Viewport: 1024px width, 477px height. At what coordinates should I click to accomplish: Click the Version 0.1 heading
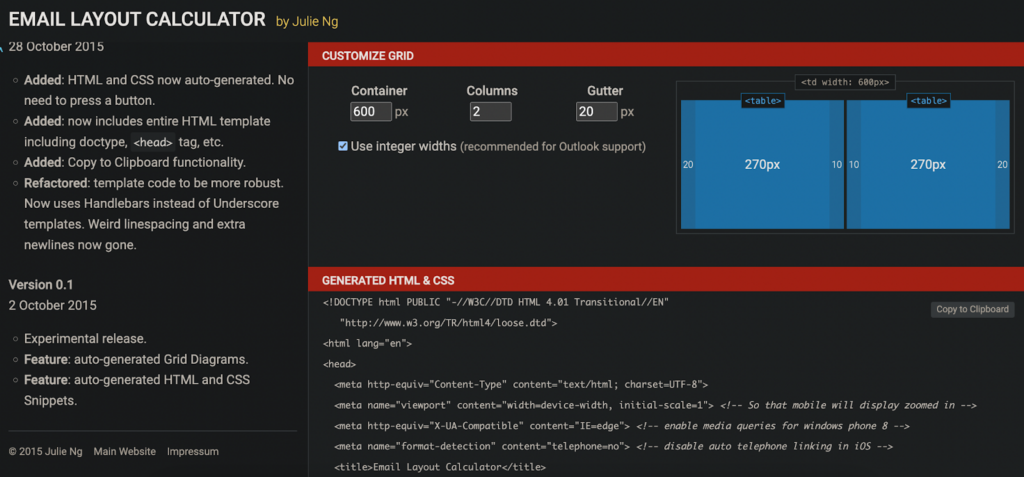tap(41, 285)
